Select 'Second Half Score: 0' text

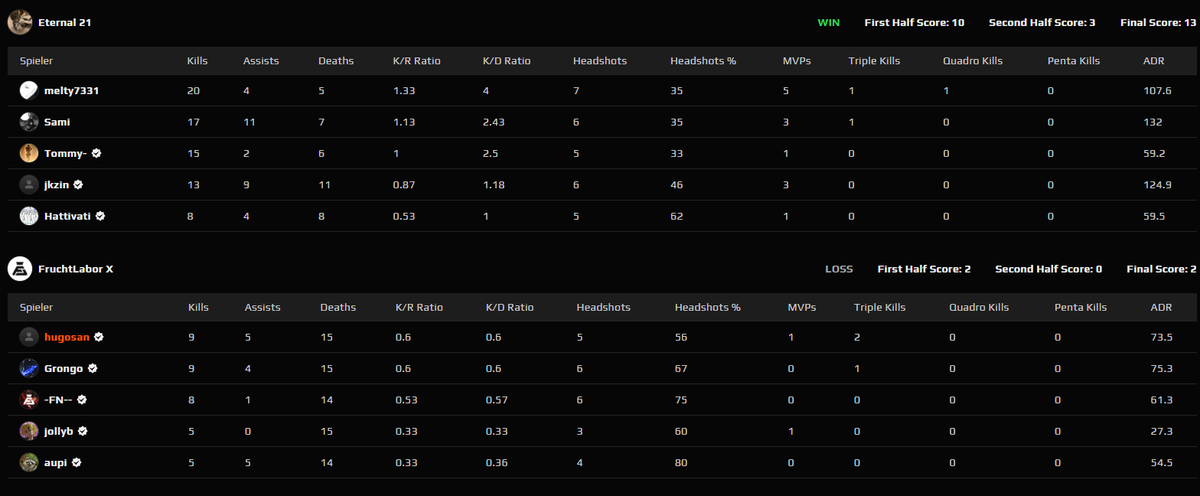[x=1049, y=269]
